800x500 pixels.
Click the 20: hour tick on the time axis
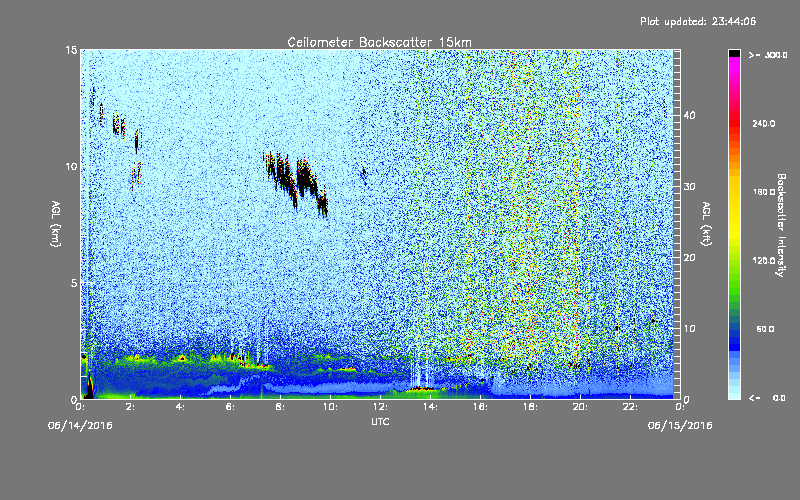coord(580,407)
